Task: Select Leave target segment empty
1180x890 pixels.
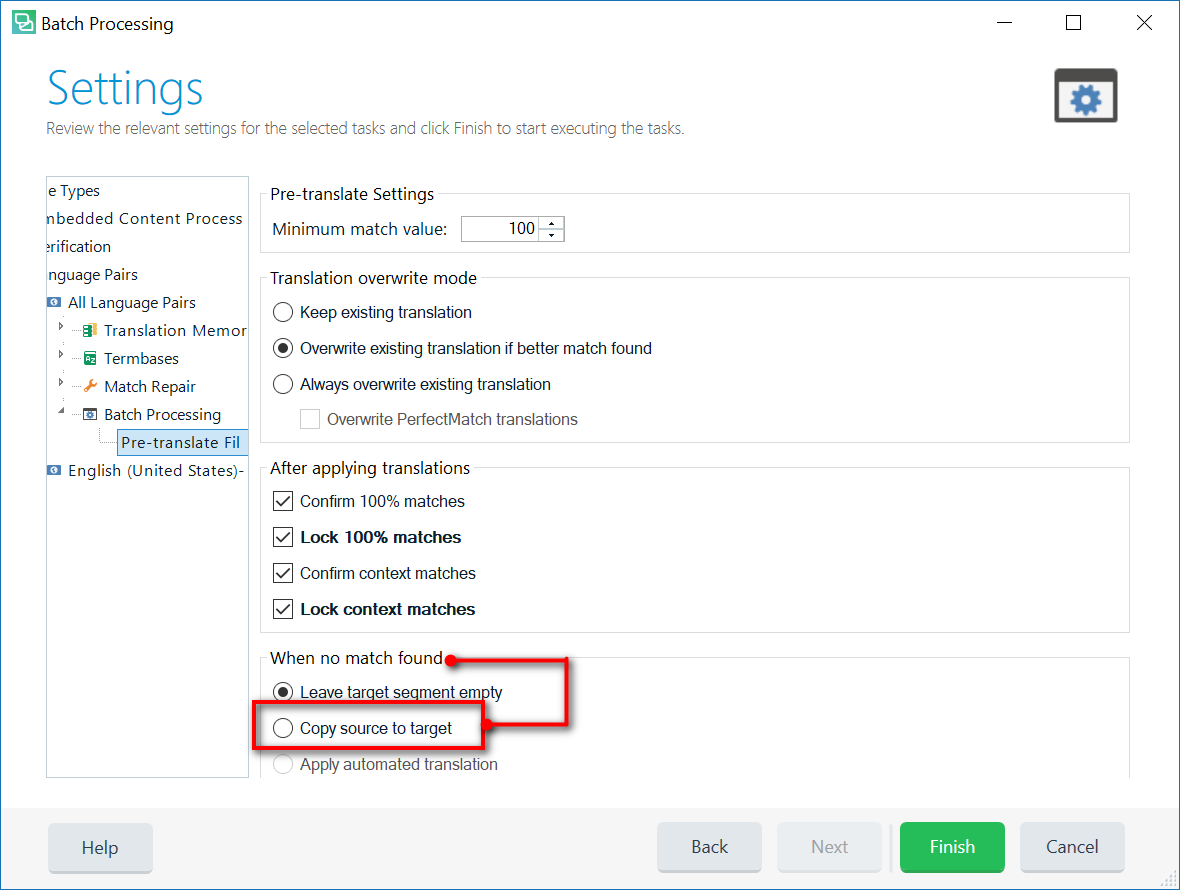Action: click(x=283, y=692)
